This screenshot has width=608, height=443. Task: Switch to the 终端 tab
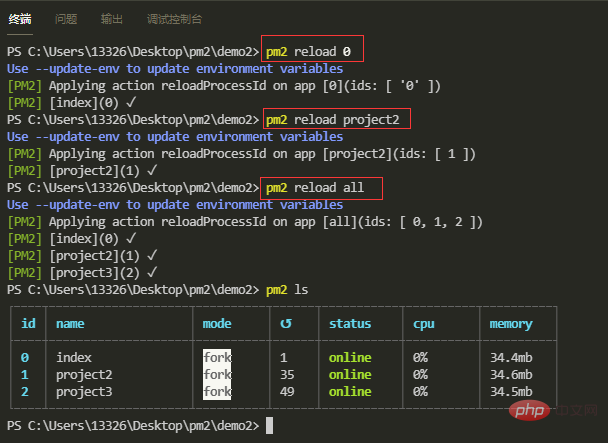20,19
